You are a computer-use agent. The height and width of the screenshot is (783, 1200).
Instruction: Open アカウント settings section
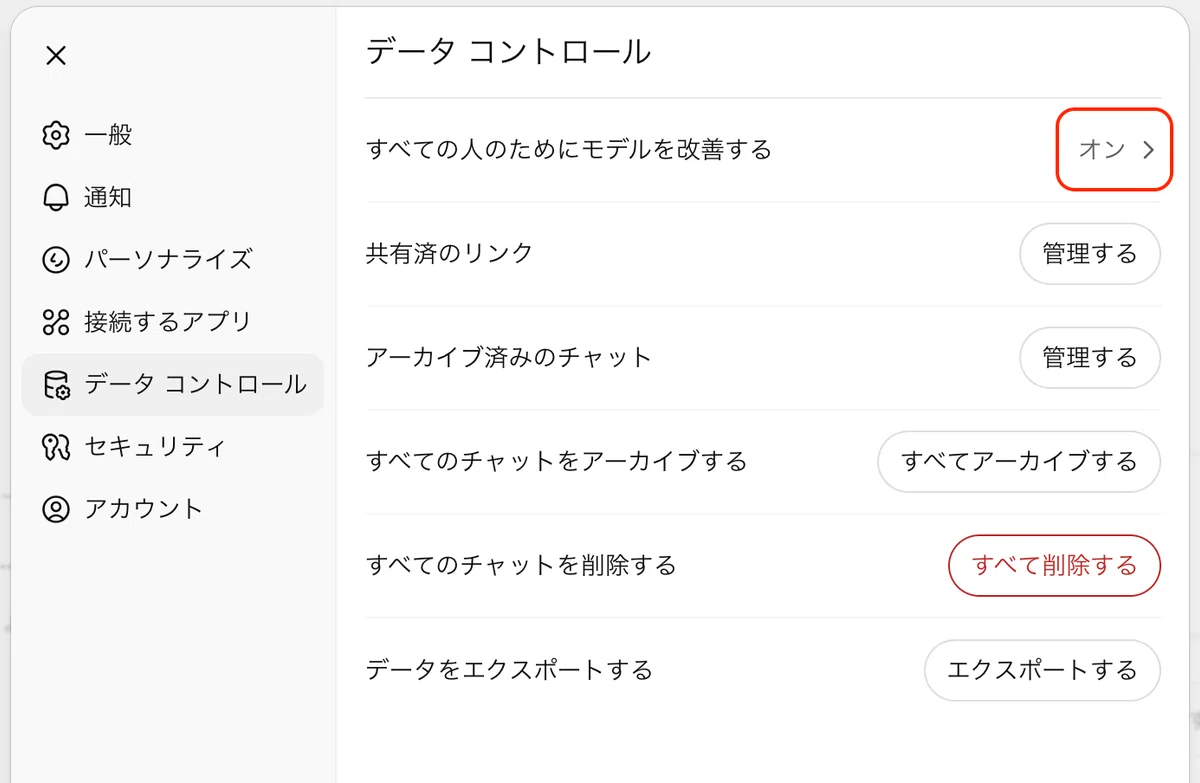[172, 509]
